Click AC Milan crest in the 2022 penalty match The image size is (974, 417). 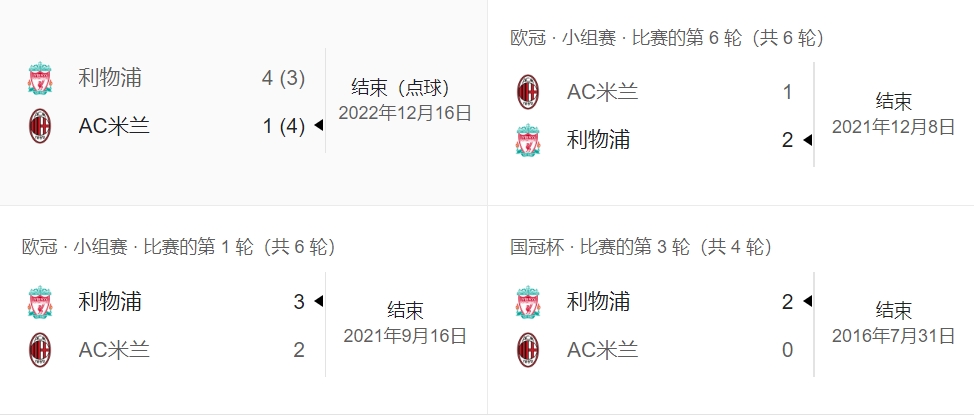40,126
